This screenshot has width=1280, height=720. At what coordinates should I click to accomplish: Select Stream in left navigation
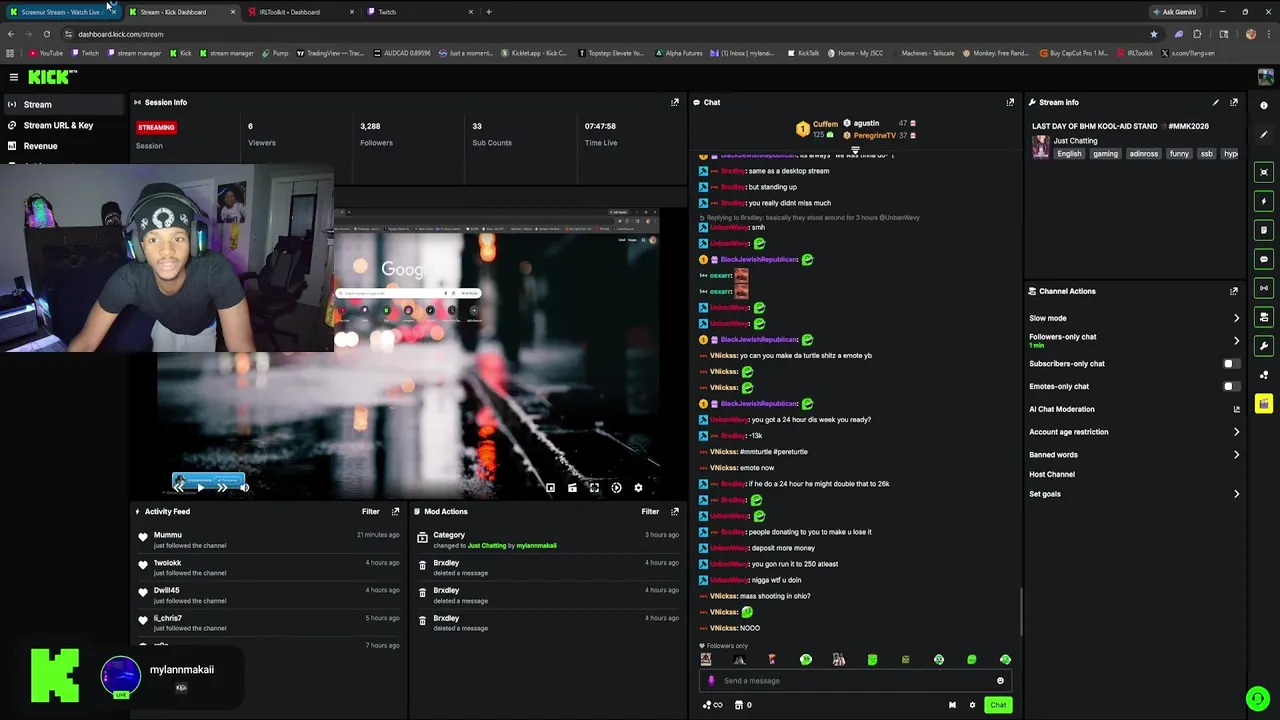tap(63, 104)
